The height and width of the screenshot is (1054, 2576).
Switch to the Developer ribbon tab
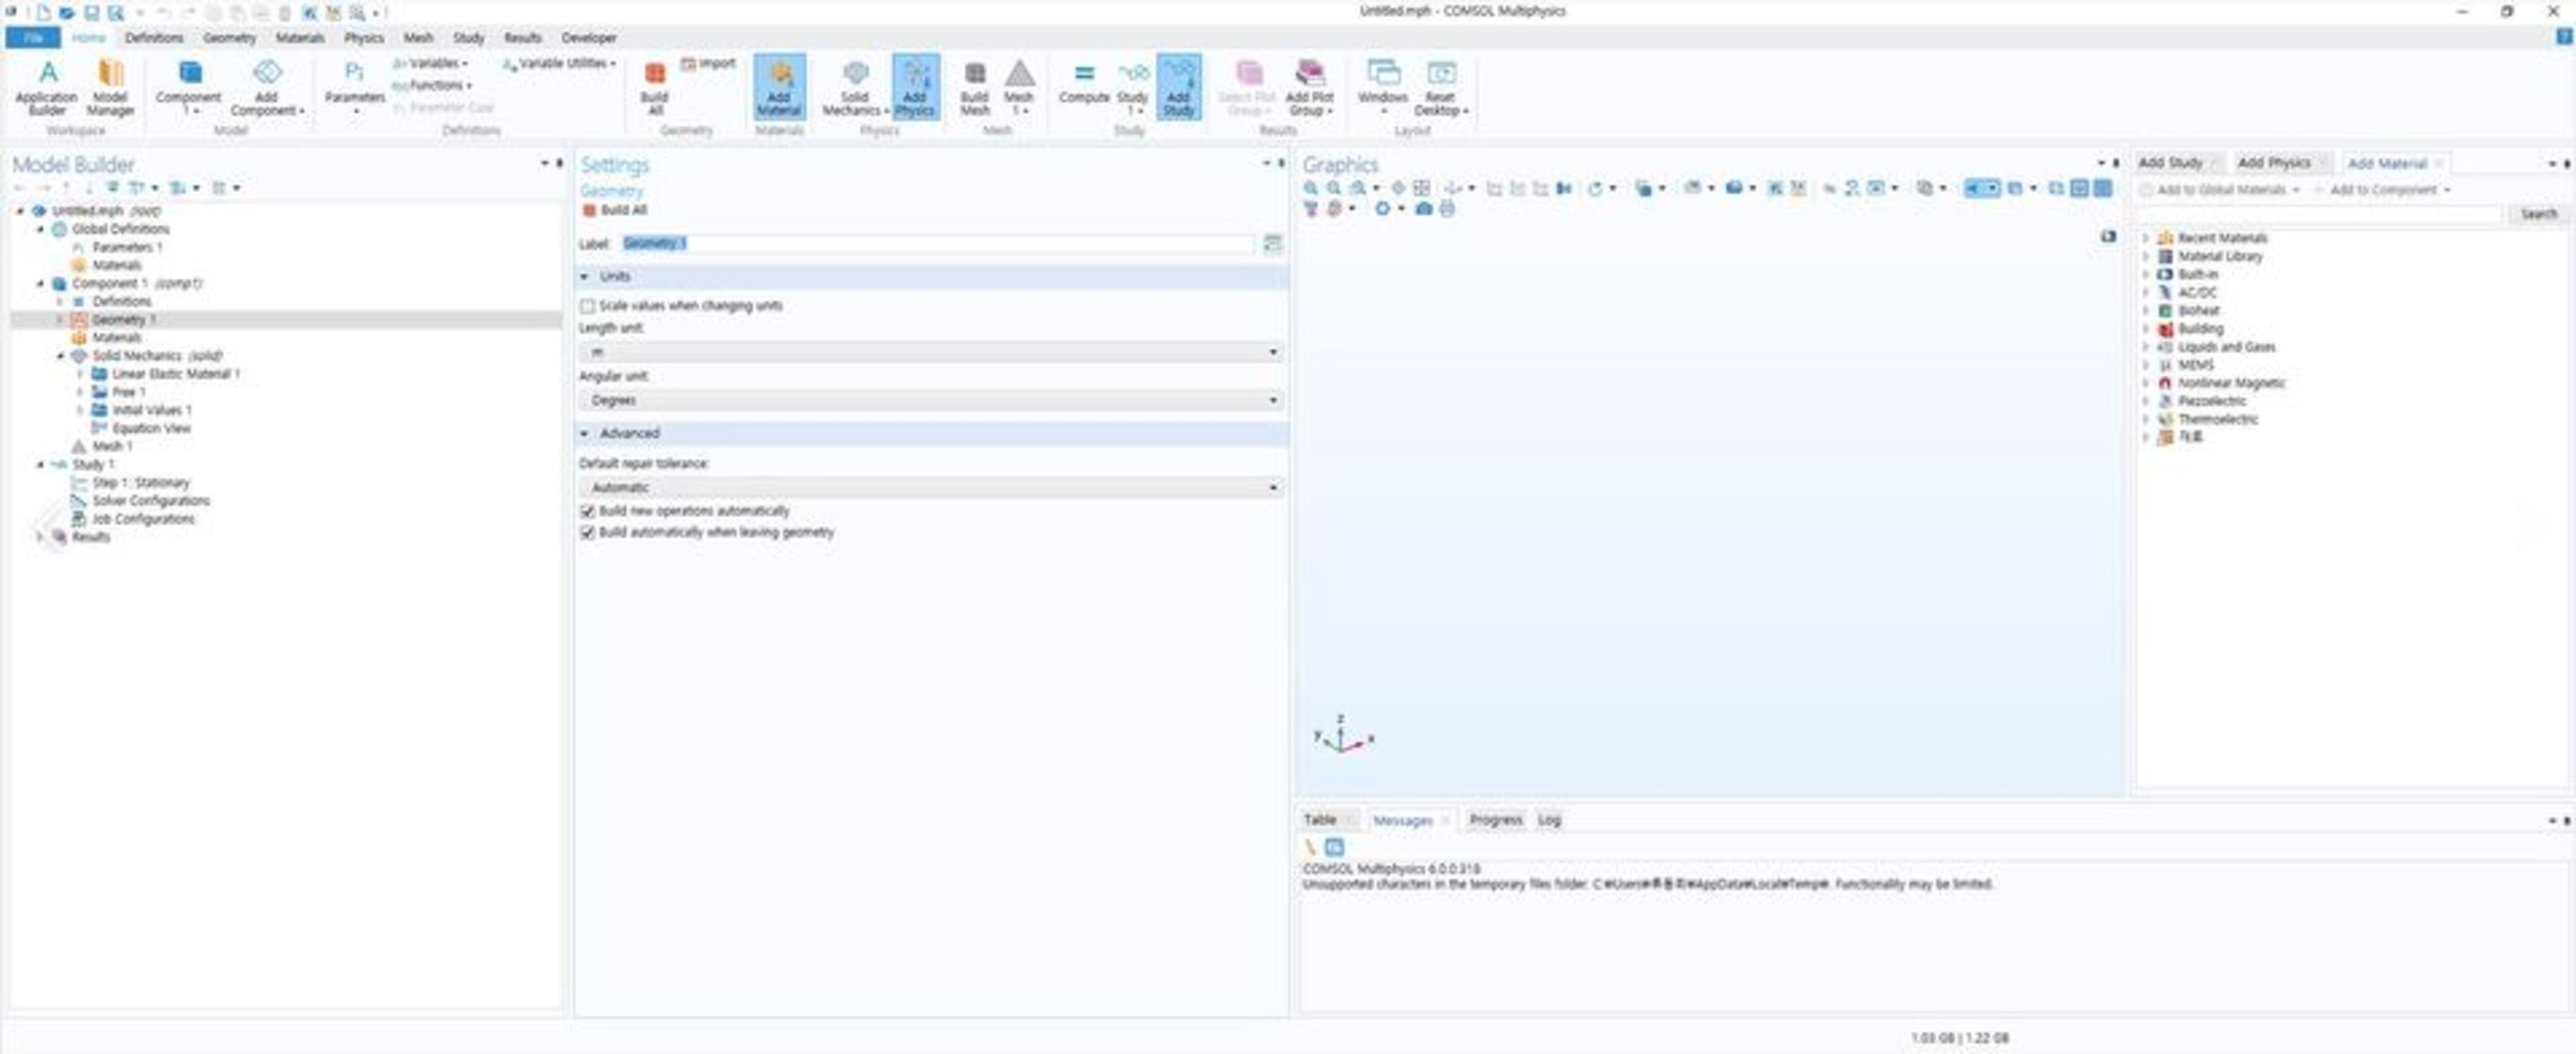click(x=589, y=38)
